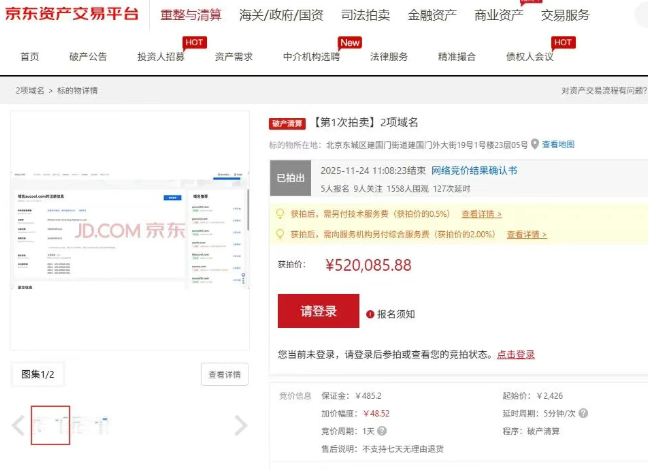Viewport: 648px width, 470px height.
Task: Open the 网络竞价结果确认书 link
Action: (474, 170)
